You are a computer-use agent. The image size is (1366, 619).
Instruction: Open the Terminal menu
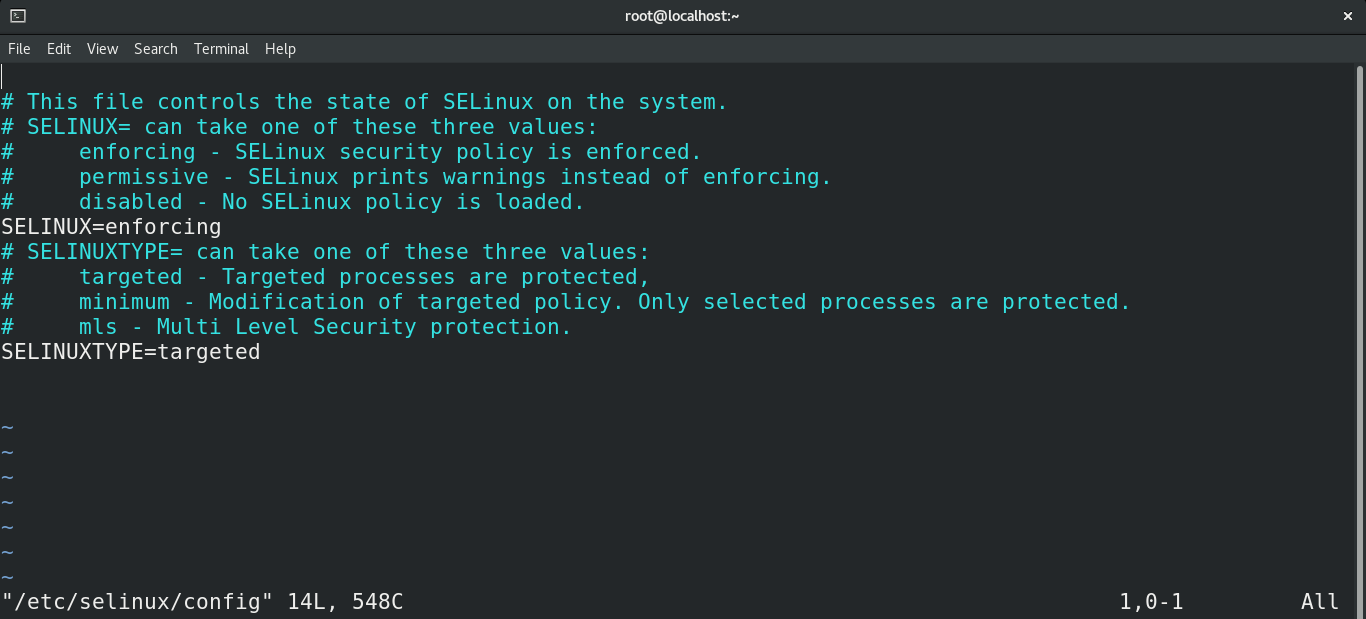[221, 48]
